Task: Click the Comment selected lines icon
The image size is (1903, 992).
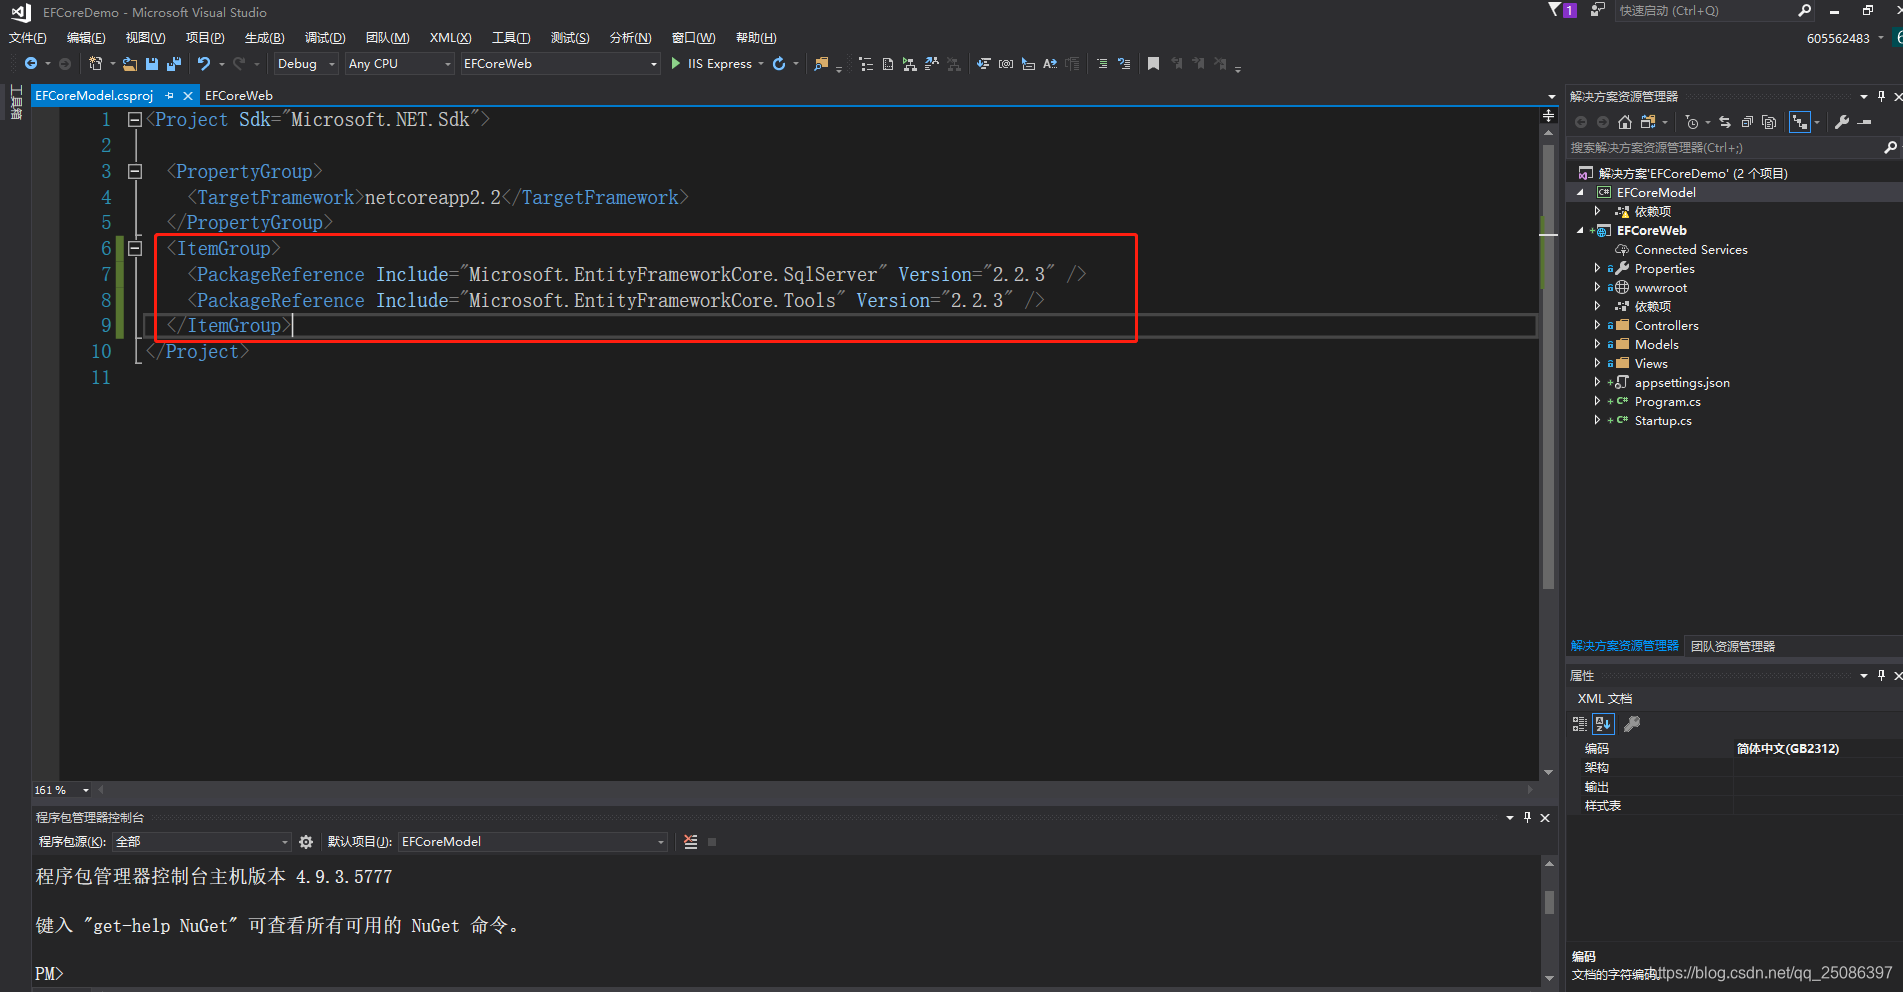Action: point(1102,64)
